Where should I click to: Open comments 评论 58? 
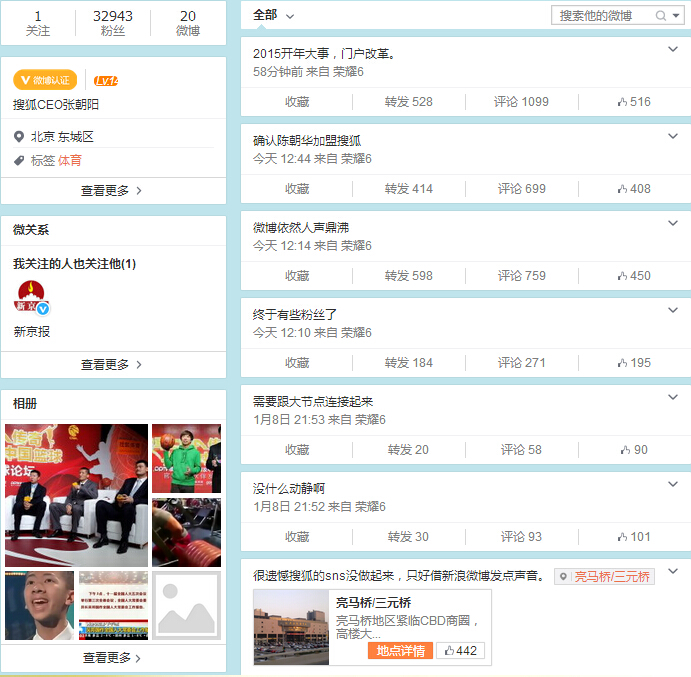(521, 450)
